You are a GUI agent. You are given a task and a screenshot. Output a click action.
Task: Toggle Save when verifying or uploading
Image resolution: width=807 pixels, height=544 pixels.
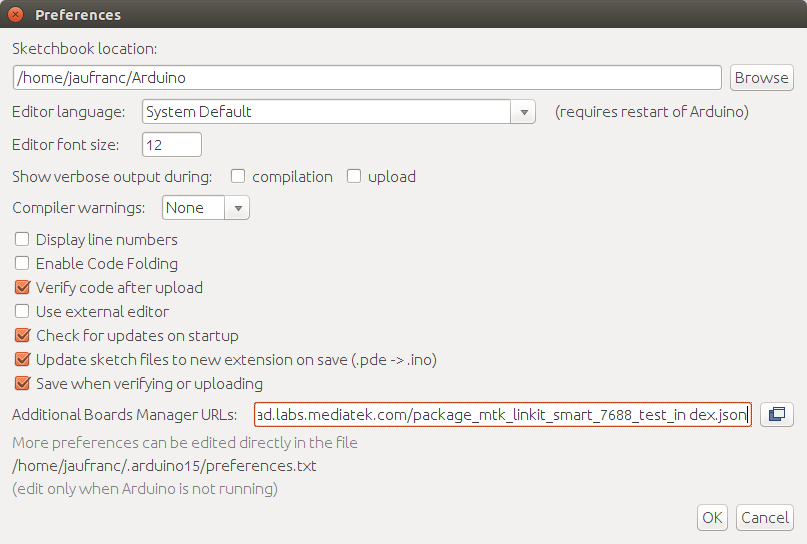[x=22, y=383]
